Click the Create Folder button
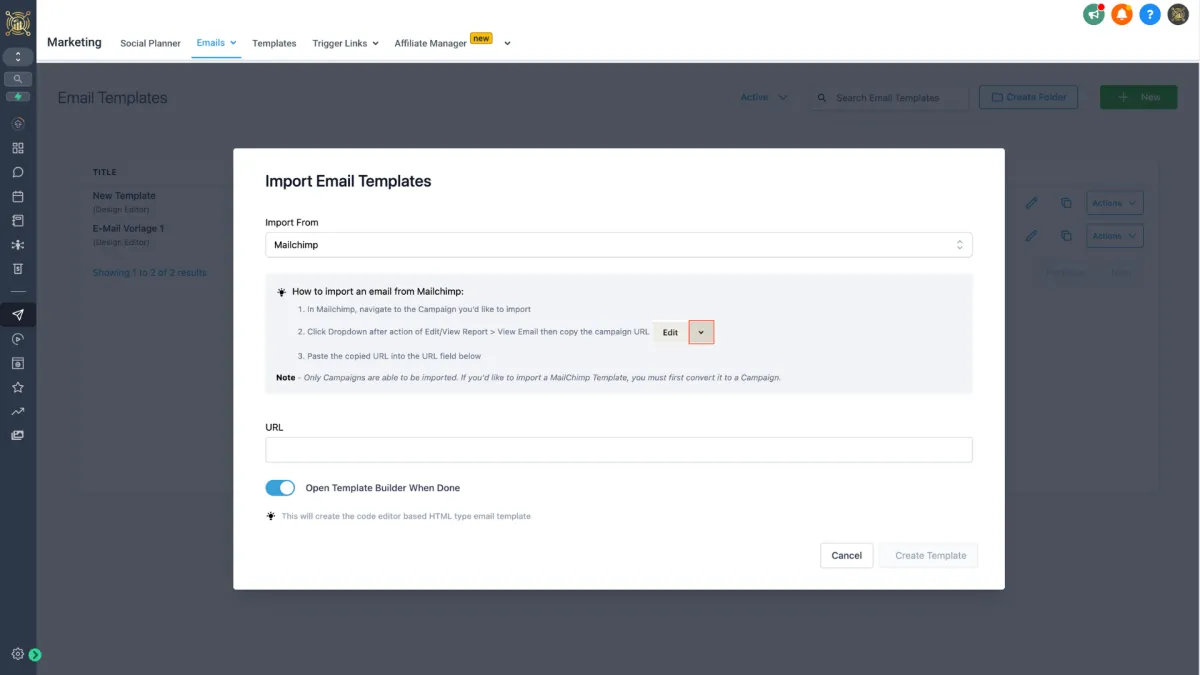Screen dimensions: 1200x675 tap(1029, 97)
